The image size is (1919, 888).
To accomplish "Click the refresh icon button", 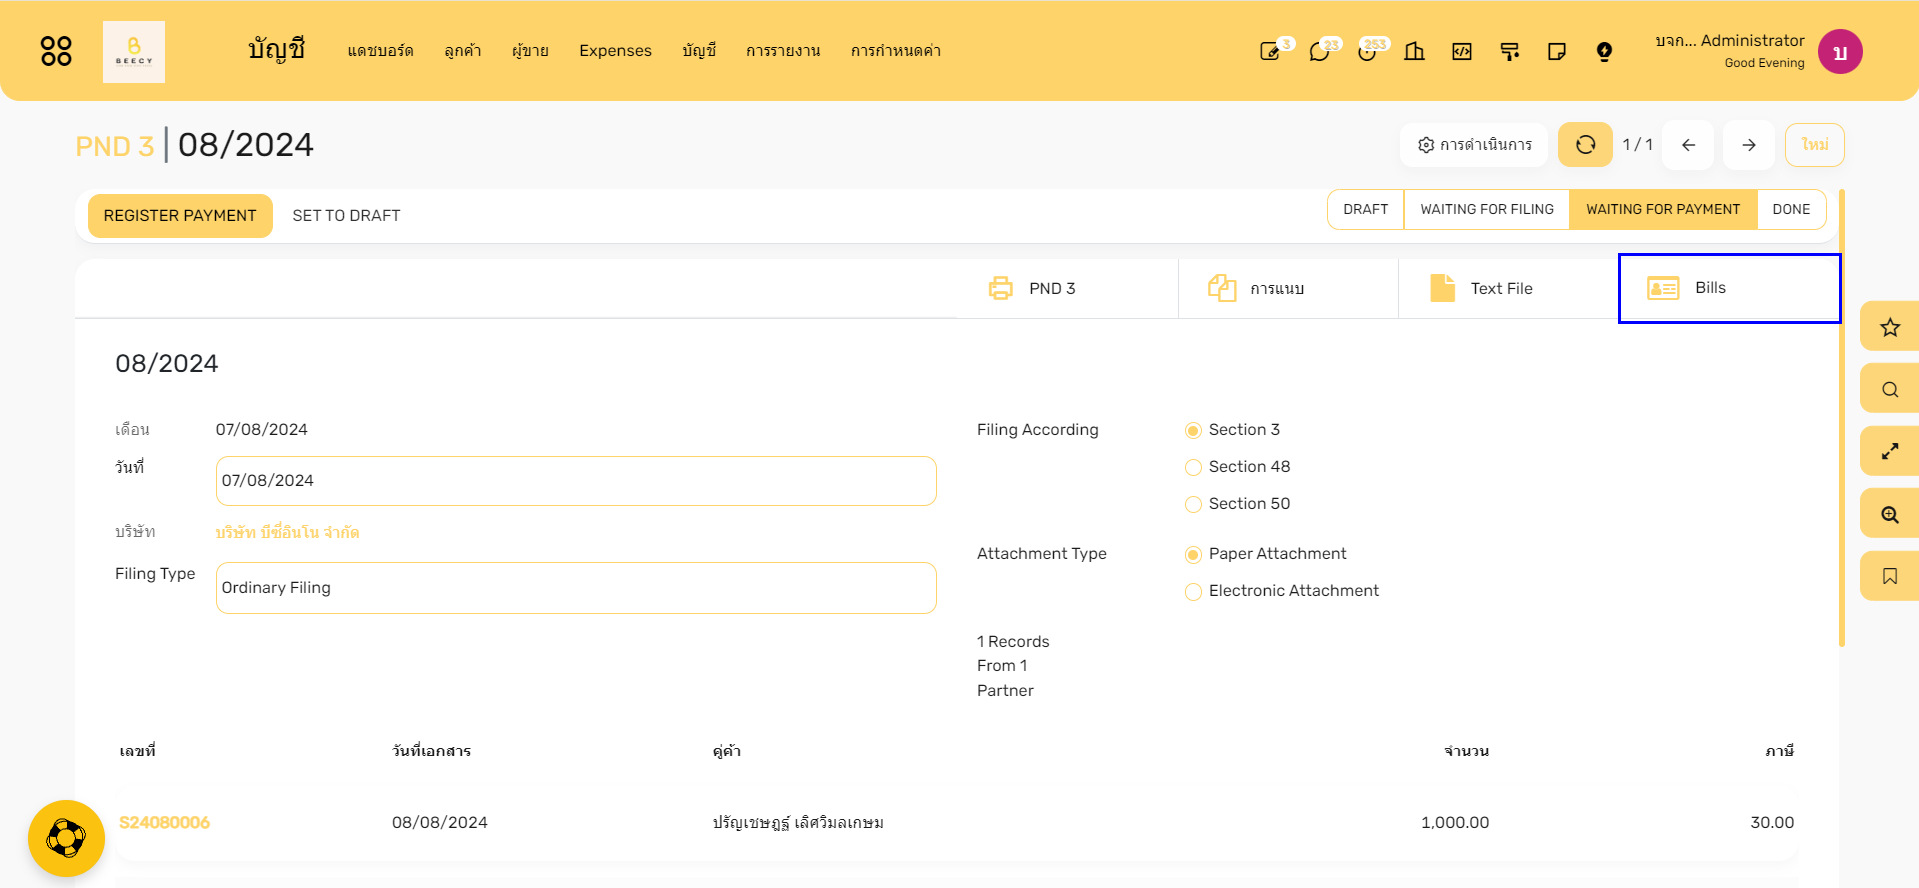I will (x=1585, y=145).
